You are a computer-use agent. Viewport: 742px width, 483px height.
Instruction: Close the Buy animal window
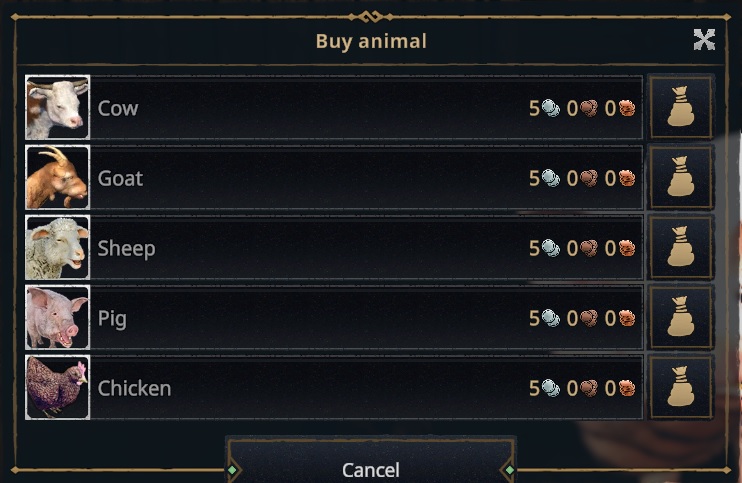(704, 40)
